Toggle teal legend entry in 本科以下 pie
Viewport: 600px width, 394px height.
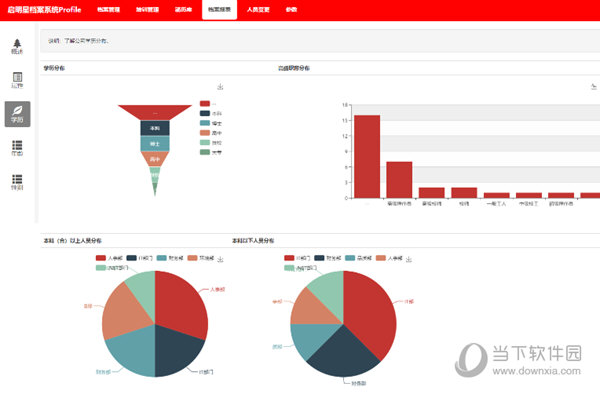pos(359,258)
